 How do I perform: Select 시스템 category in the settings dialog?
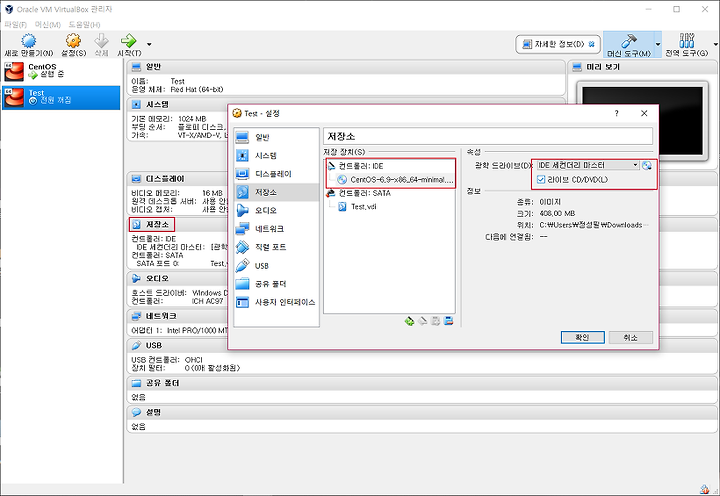(x=276, y=156)
